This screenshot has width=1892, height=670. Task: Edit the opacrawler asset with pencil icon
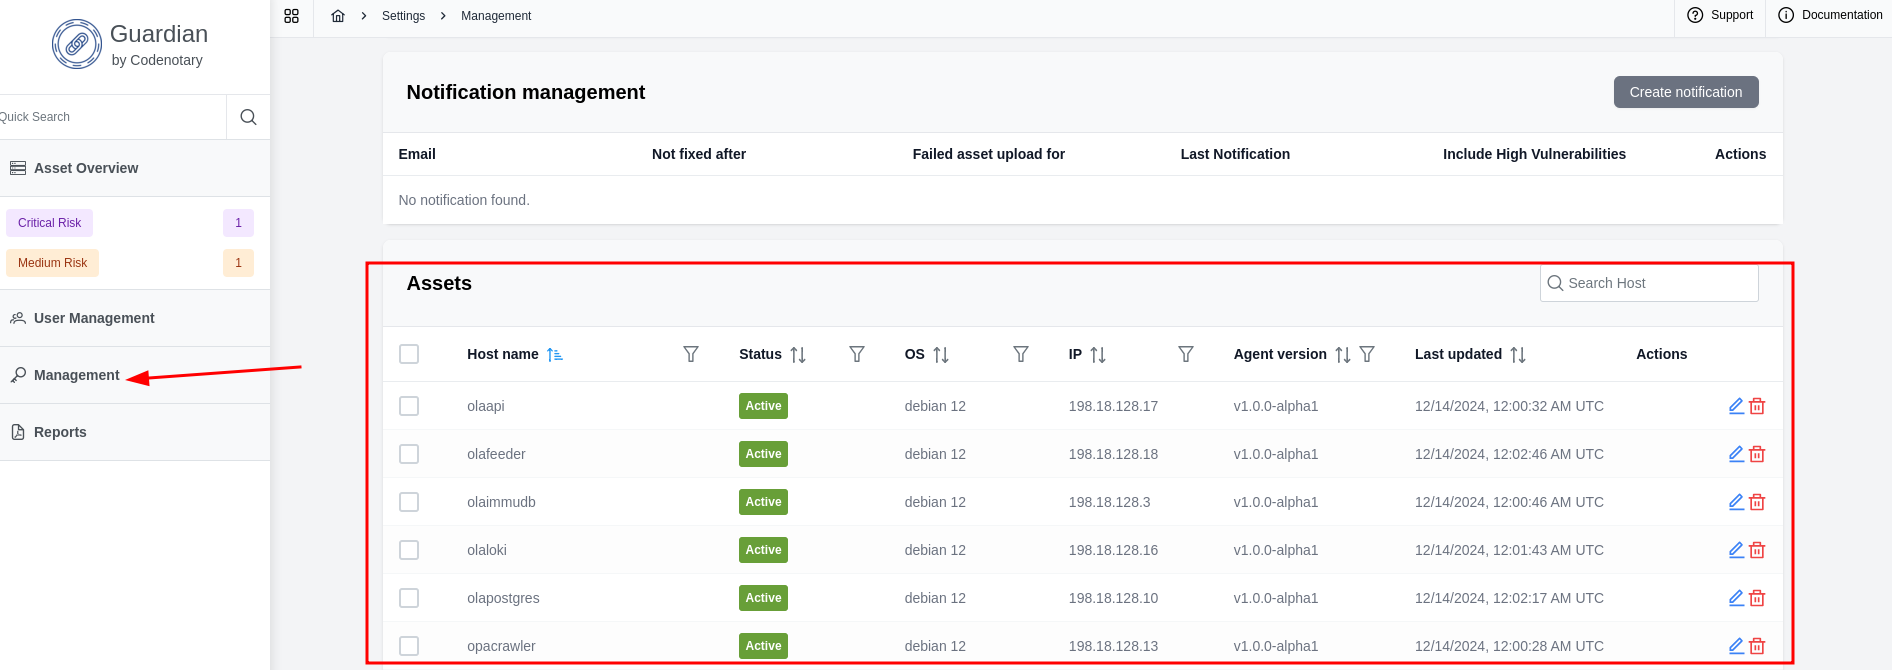coord(1737,646)
